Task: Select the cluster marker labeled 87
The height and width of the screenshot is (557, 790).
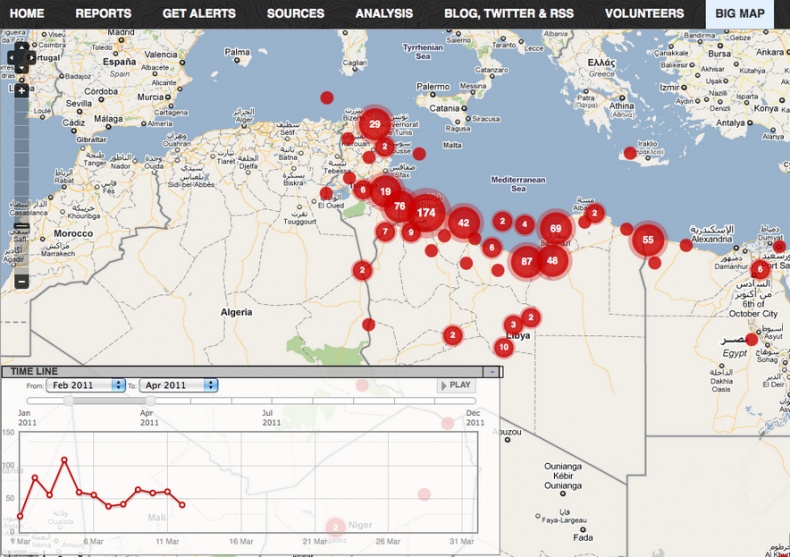Action: click(x=526, y=261)
